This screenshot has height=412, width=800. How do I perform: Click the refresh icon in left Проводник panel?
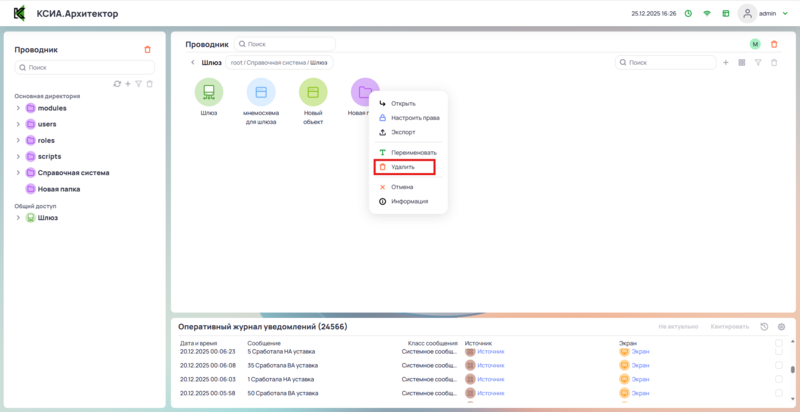point(117,84)
